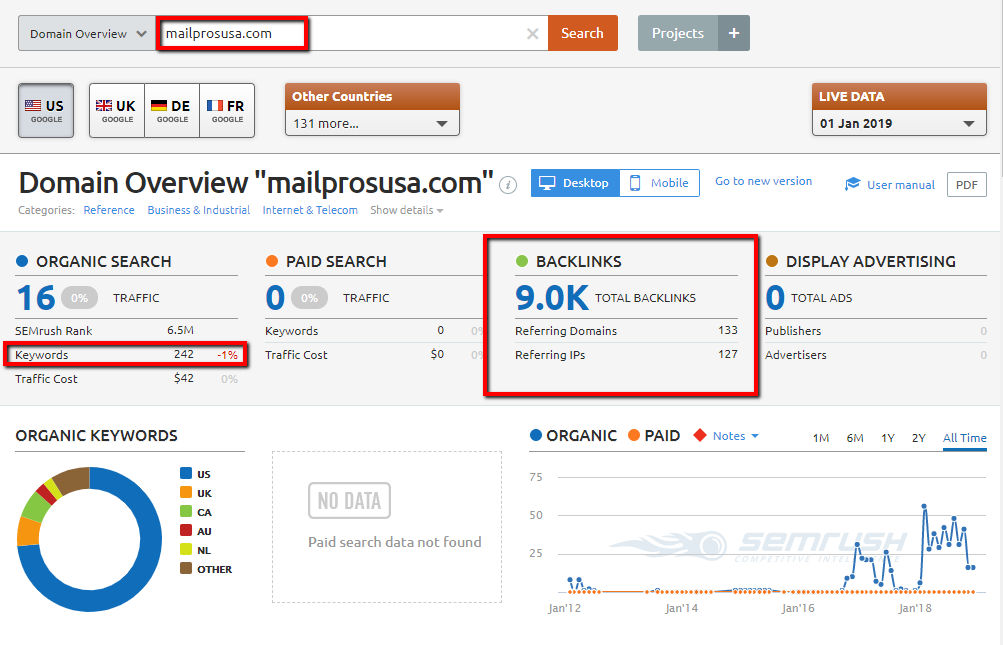
Task: Click the plus icon next to Projects
Action: [734, 33]
